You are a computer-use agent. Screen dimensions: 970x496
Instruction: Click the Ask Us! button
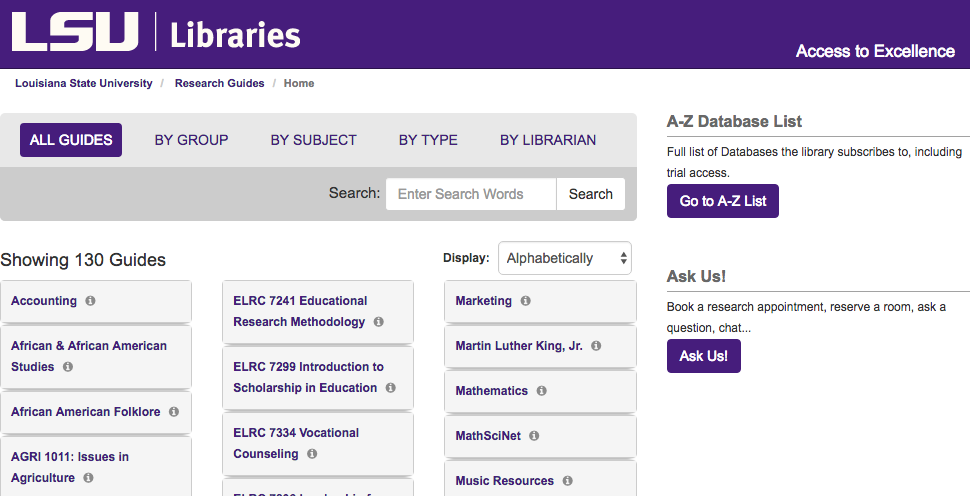(703, 356)
